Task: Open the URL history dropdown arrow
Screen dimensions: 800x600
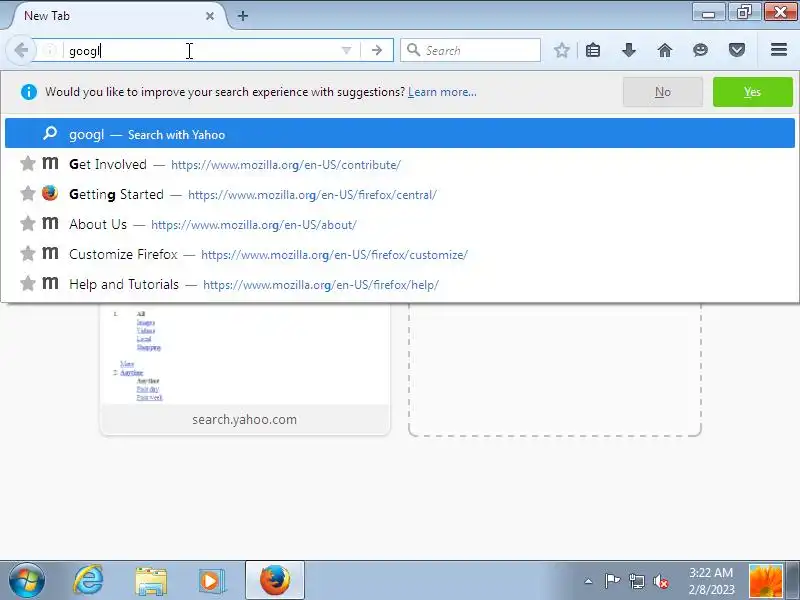Action: coord(346,50)
